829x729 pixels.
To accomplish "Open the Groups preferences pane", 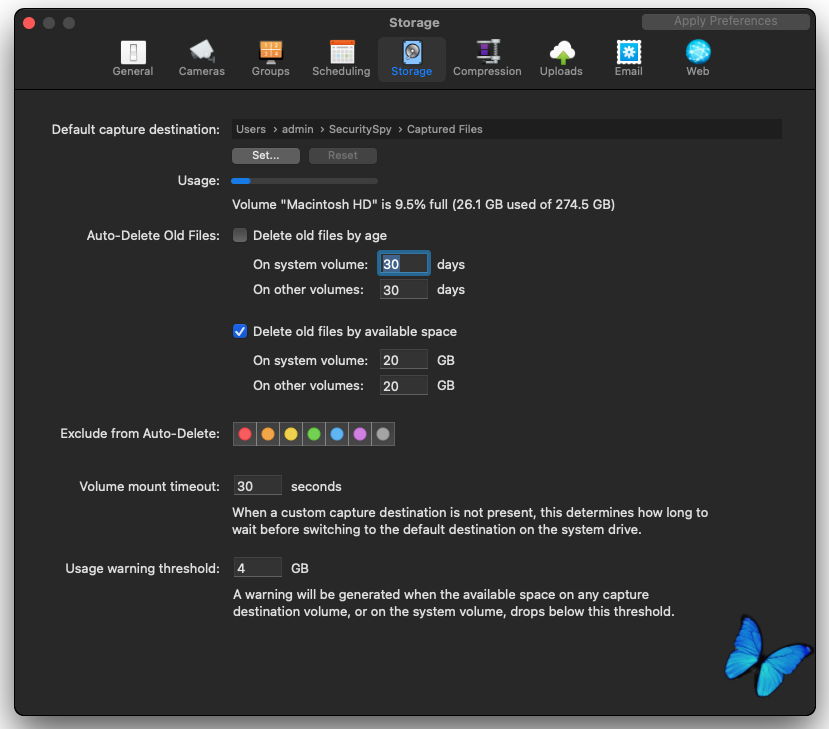I will tap(270, 59).
